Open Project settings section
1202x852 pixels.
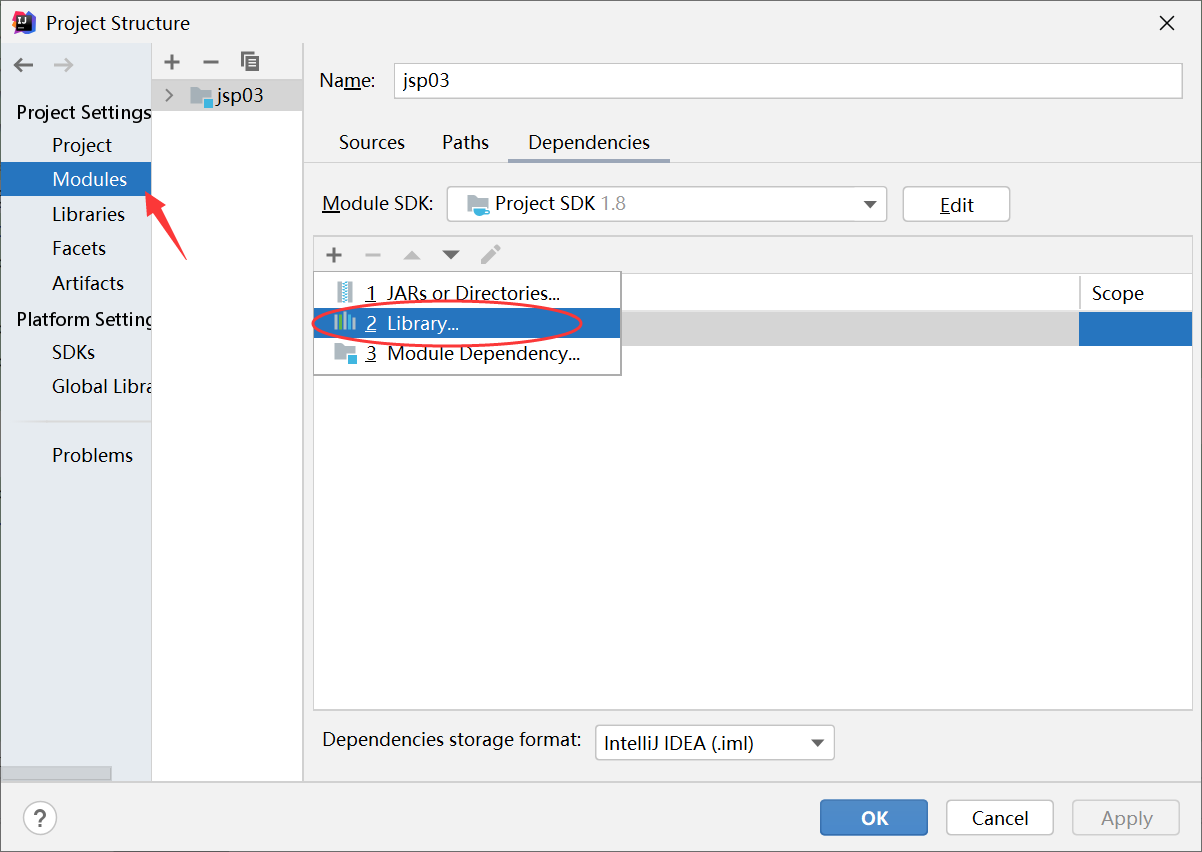click(x=82, y=145)
